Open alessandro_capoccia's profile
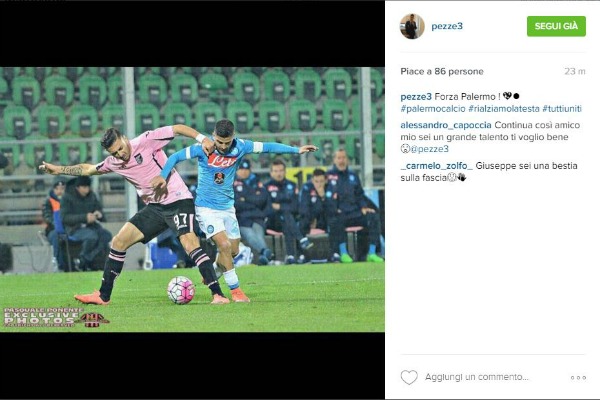The height and width of the screenshot is (400, 600). tap(446, 125)
